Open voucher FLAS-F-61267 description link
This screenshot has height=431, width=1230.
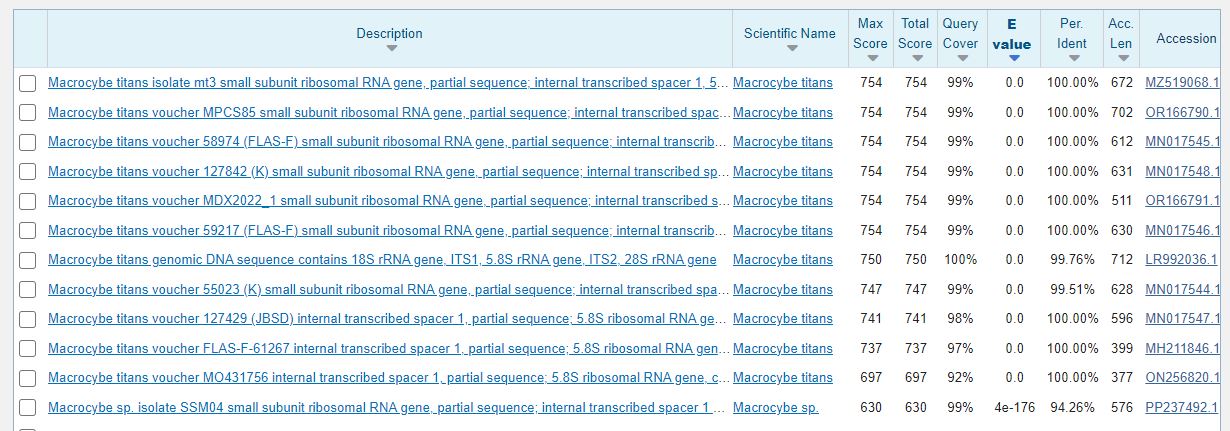click(389, 349)
